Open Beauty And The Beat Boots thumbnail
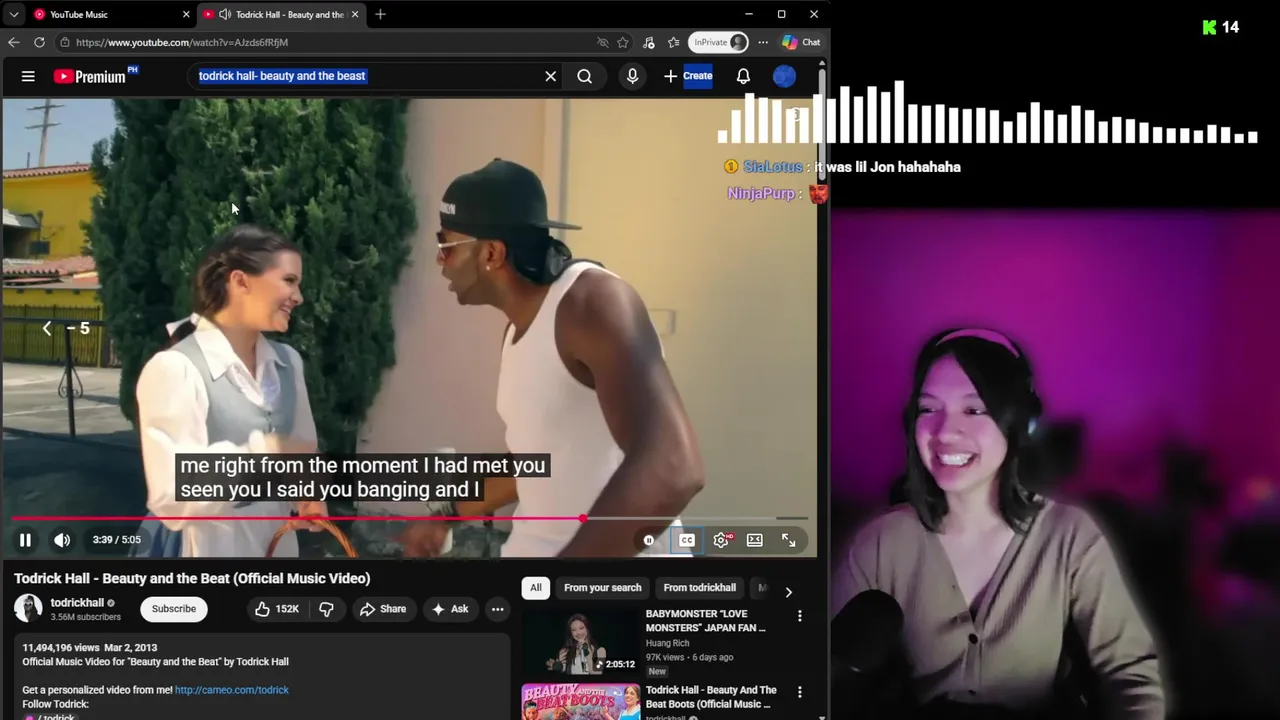 tap(580, 701)
